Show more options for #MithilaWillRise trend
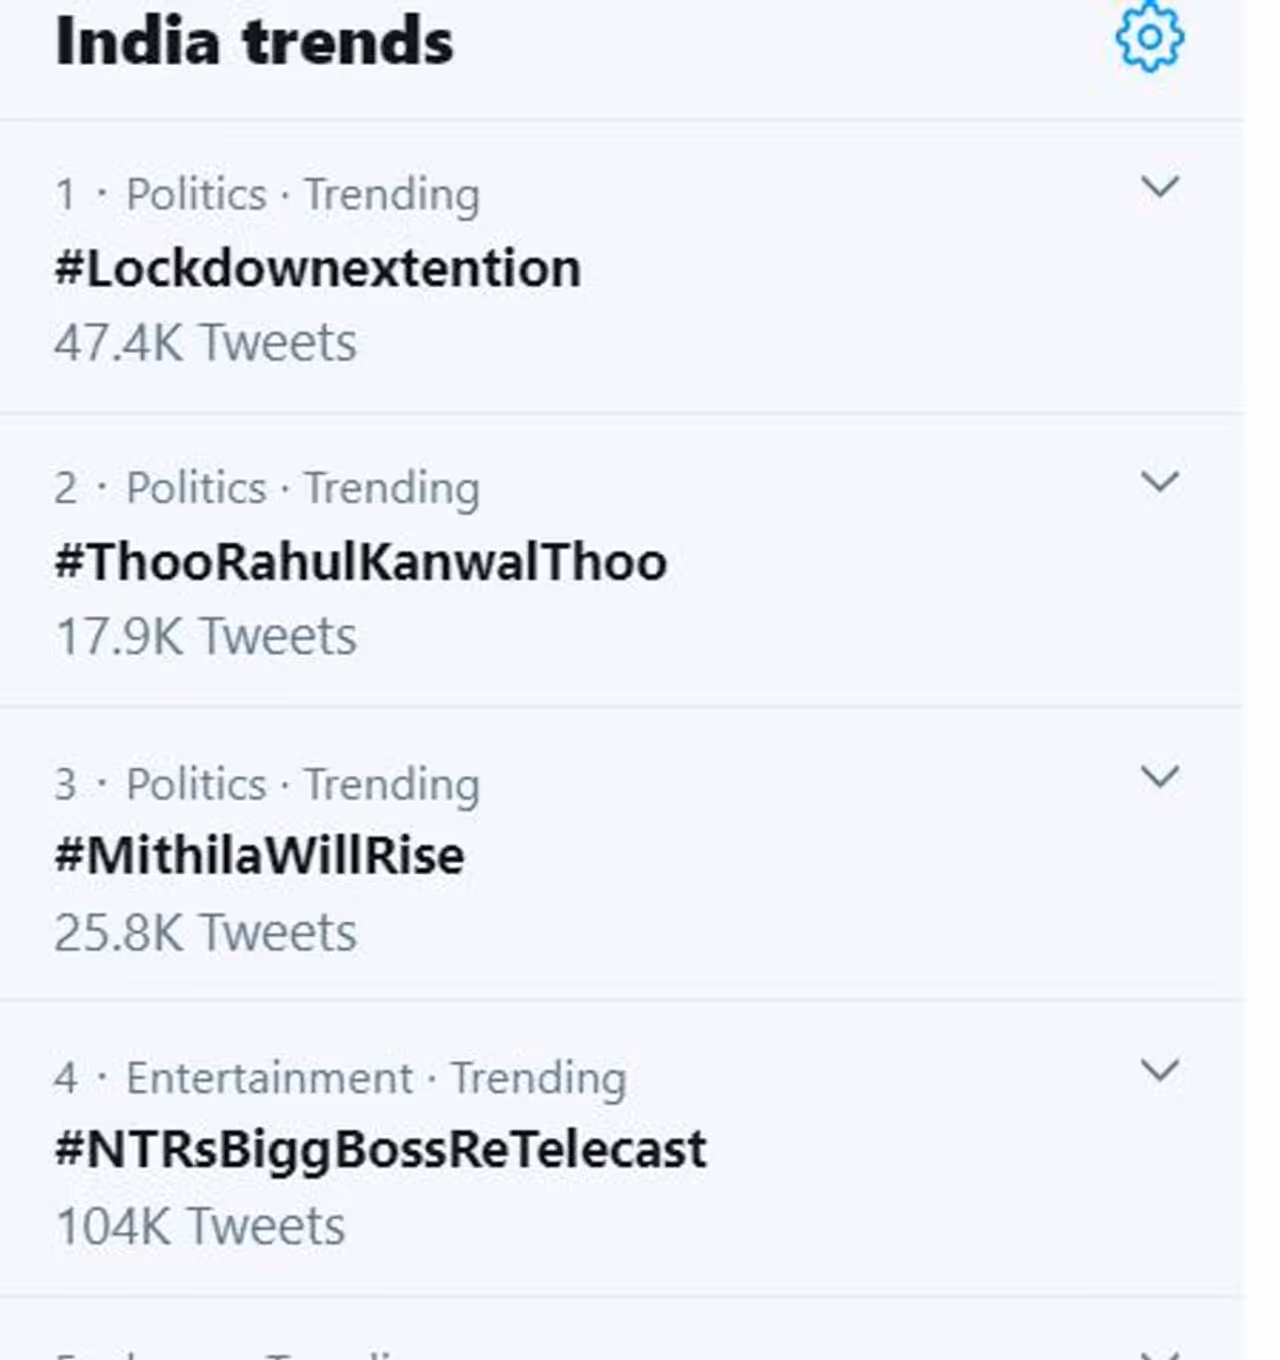This screenshot has width=1280, height=1360. pyautogui.click(x=1159, y=776)
